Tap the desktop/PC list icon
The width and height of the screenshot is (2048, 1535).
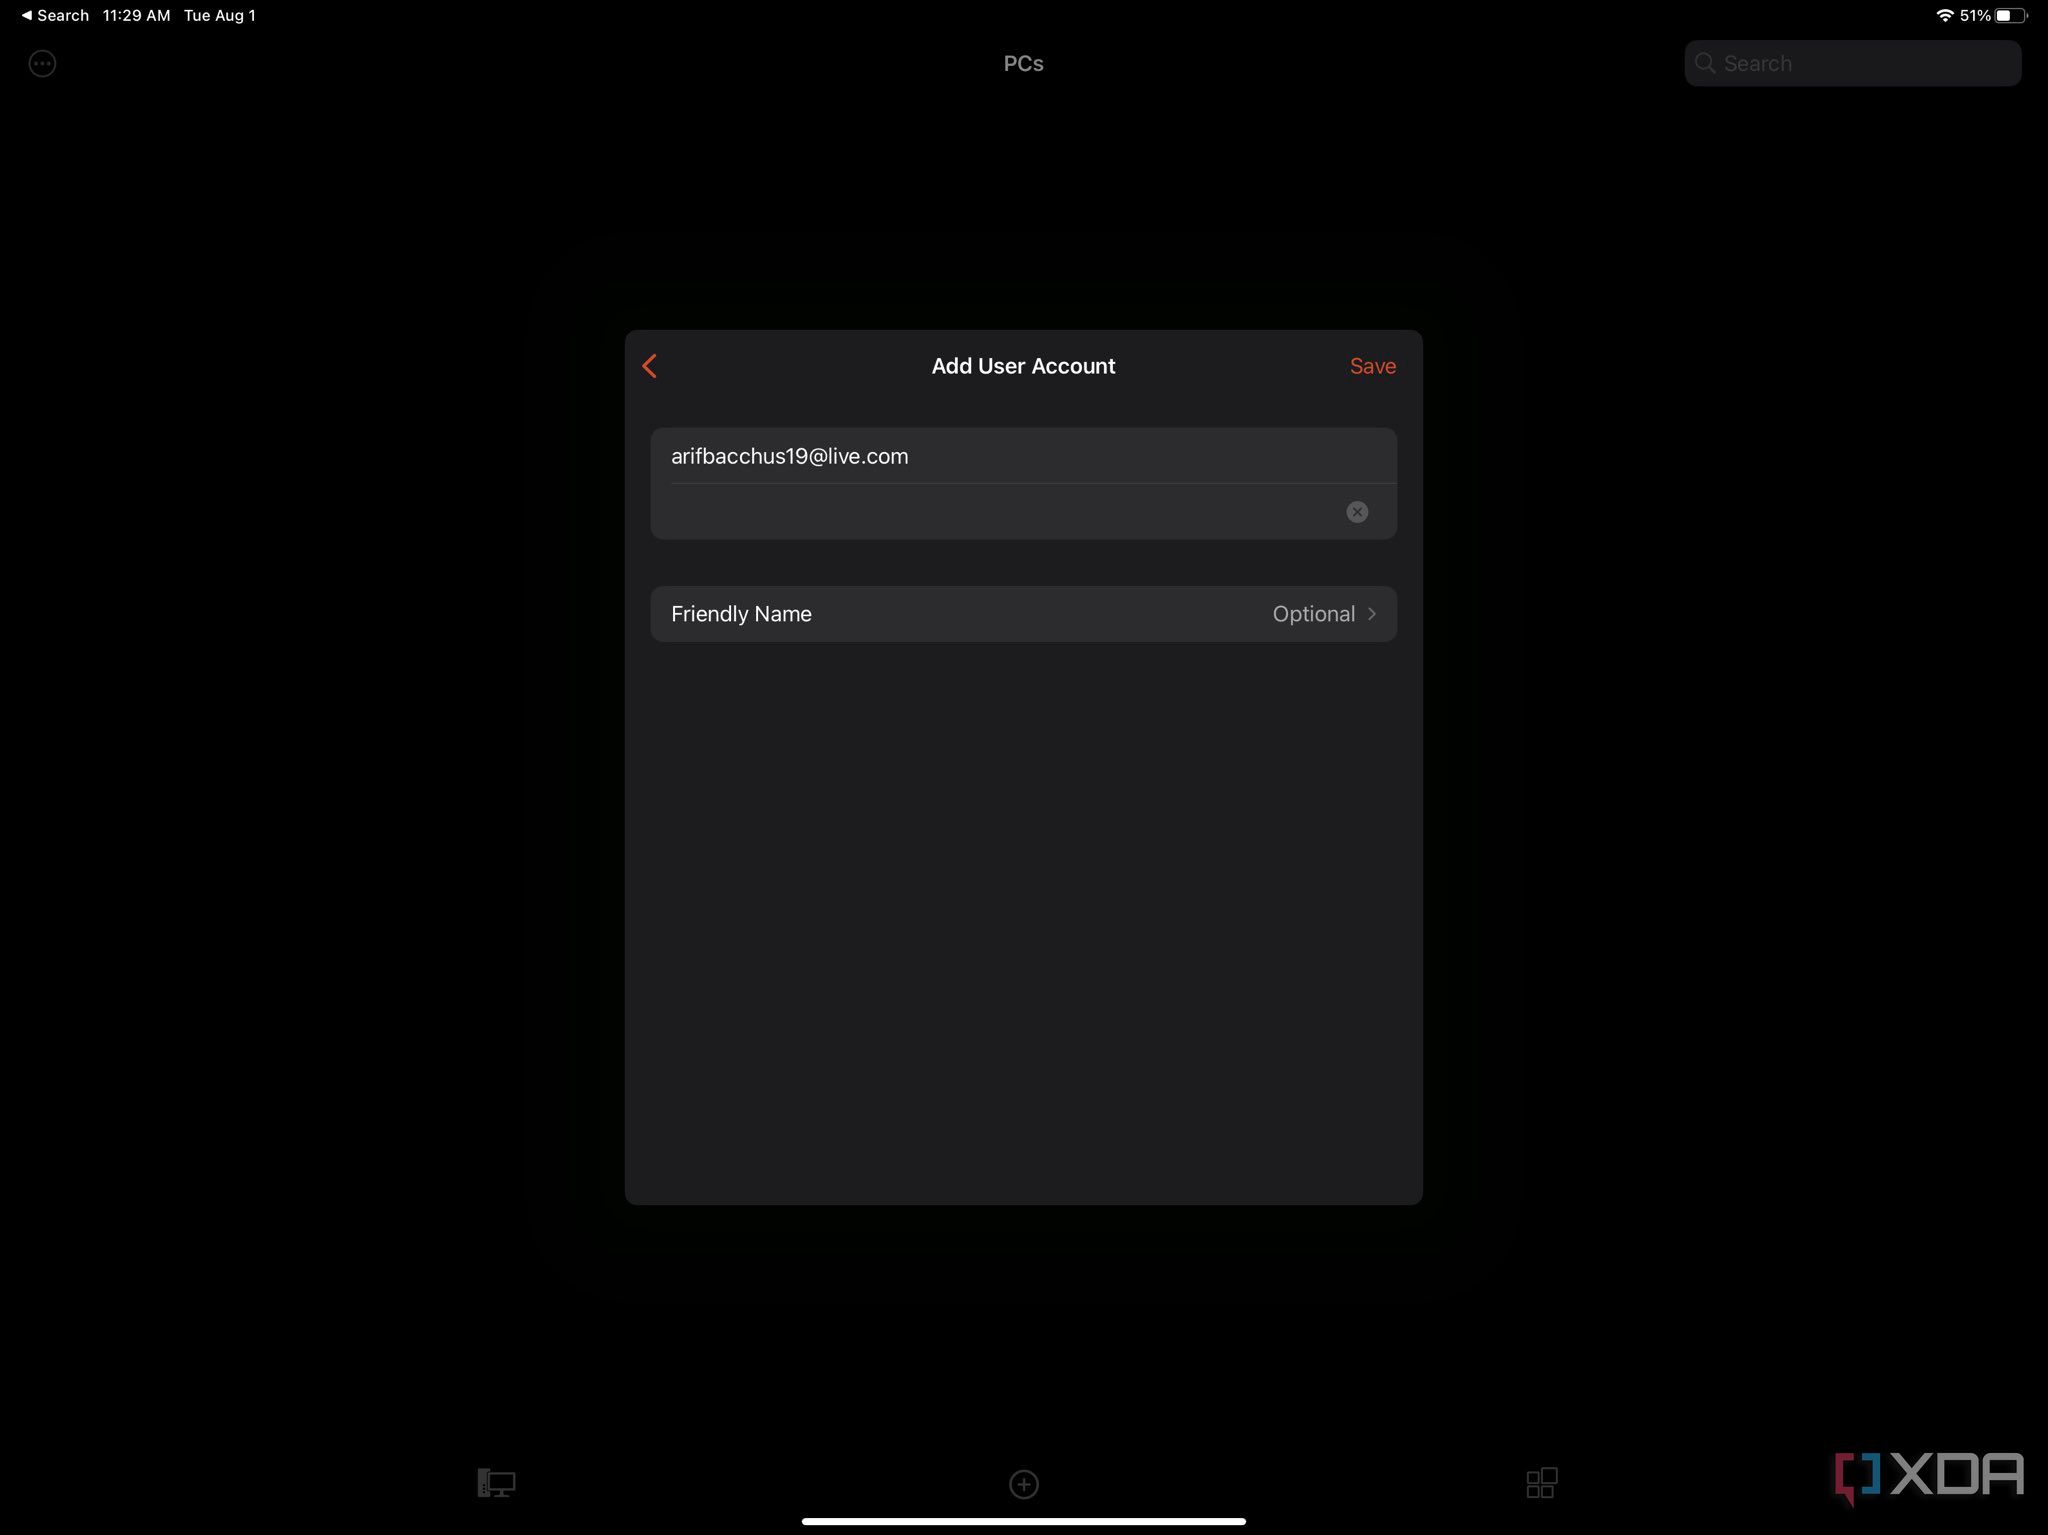[495, 1482]
